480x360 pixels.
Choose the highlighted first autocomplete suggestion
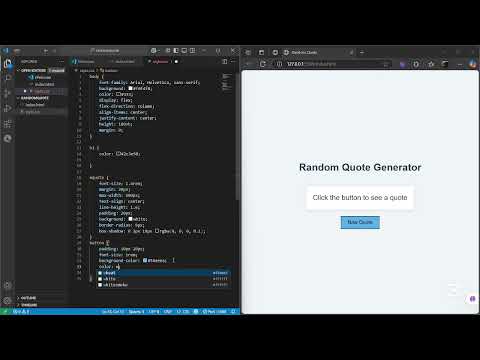coord(163,273)
